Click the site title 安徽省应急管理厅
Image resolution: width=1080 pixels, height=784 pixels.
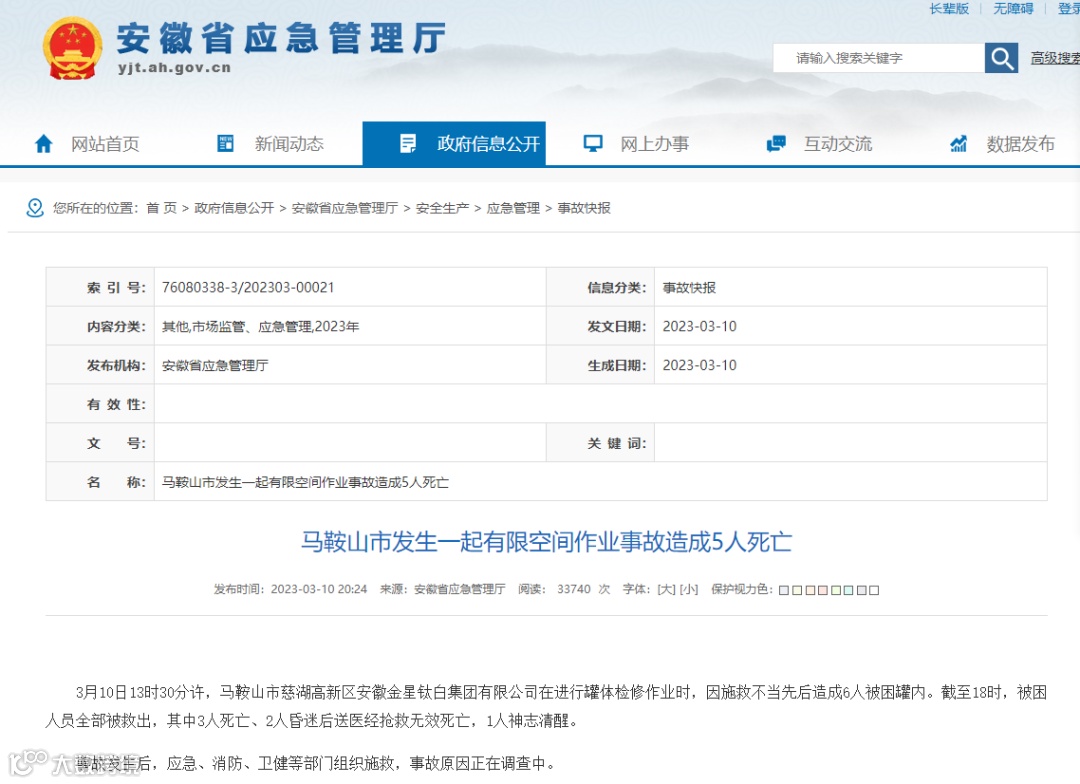[x=282, y=38]
